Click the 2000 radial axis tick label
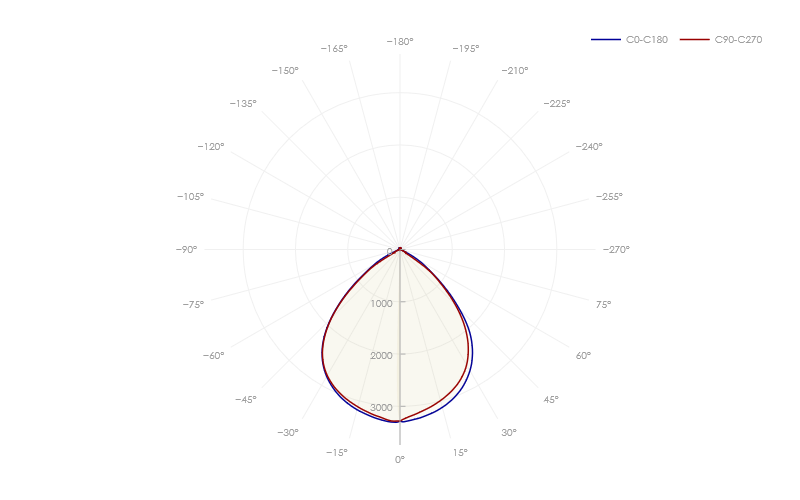 [x=381, y=355]
